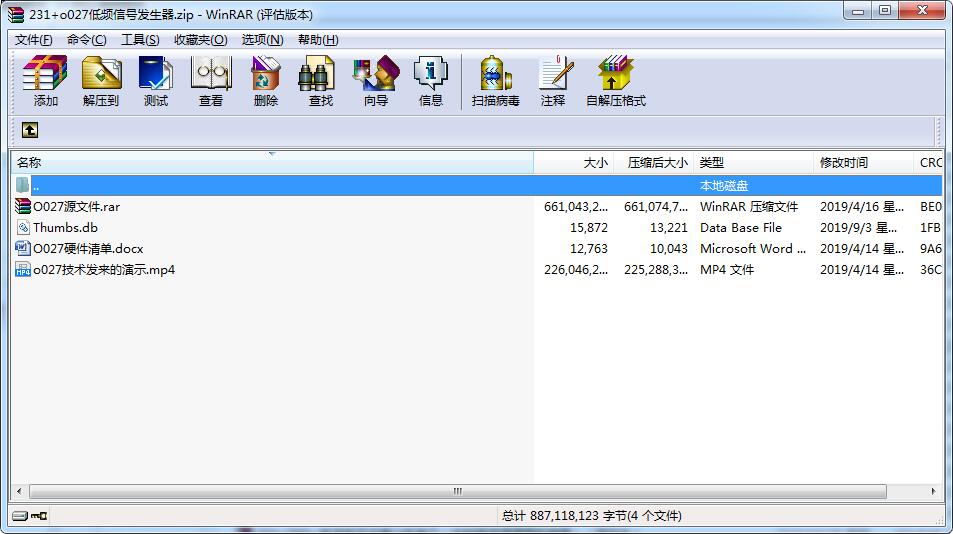Click the 225,288,3... compressed size cell
Screen dimensions: 953x534
pyautogui.click(x=656, y=270)
